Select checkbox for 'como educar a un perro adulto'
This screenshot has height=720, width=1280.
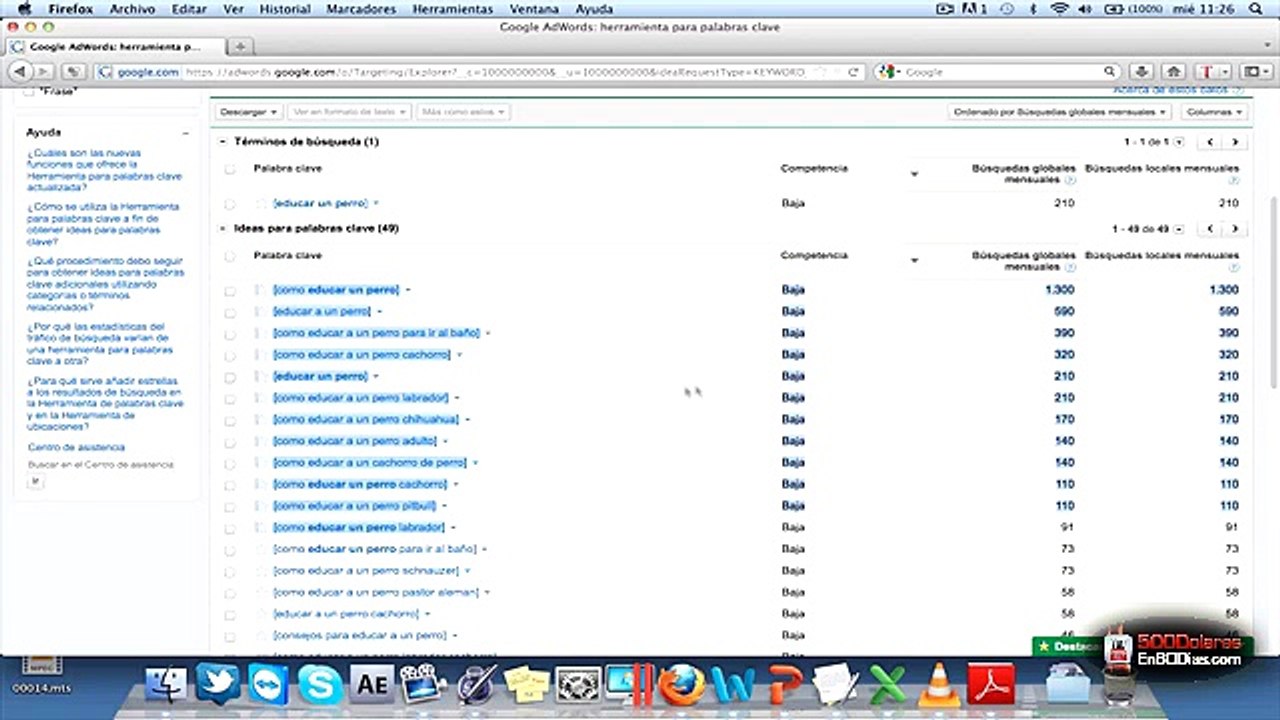(230, 442)
